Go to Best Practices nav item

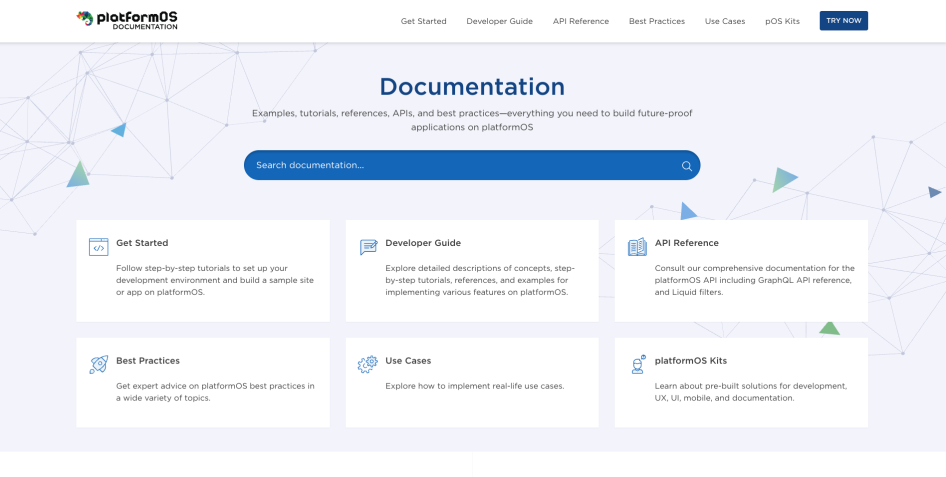coord(657,21)
